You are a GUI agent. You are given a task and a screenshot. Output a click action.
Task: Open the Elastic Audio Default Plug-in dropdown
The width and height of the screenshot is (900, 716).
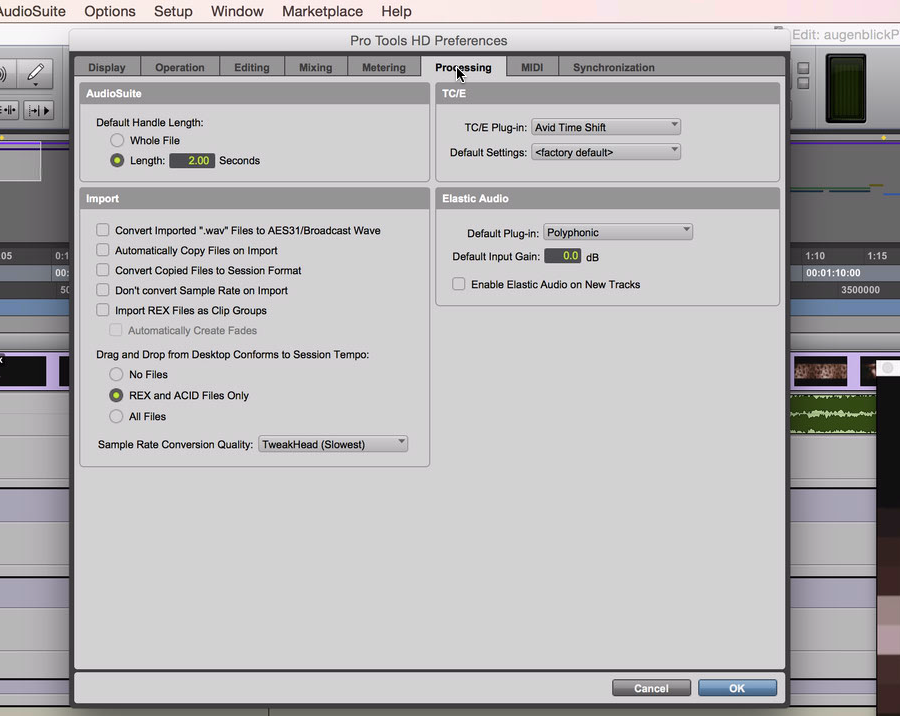pos(618,233)
